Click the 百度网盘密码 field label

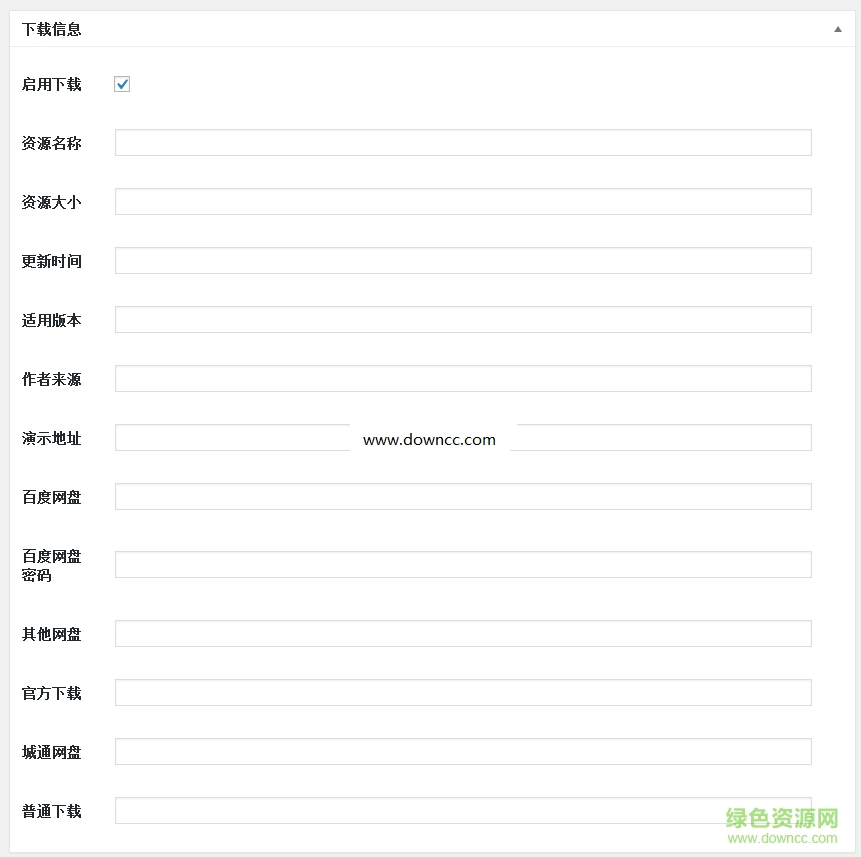pyautogui.click(x=51, y=566)
